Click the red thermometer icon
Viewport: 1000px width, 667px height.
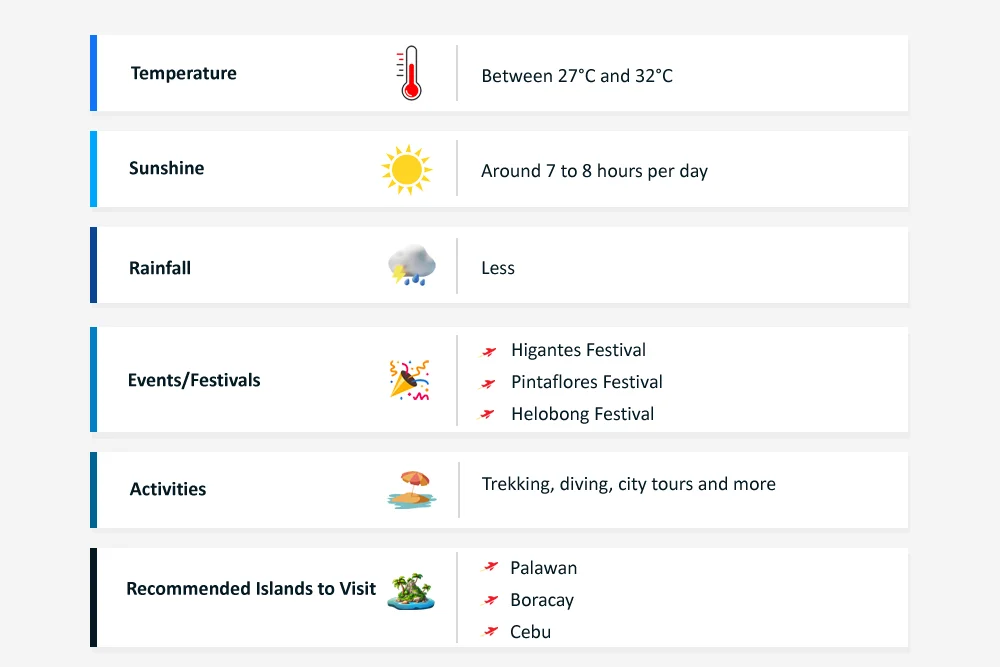[x=409, y=74]
